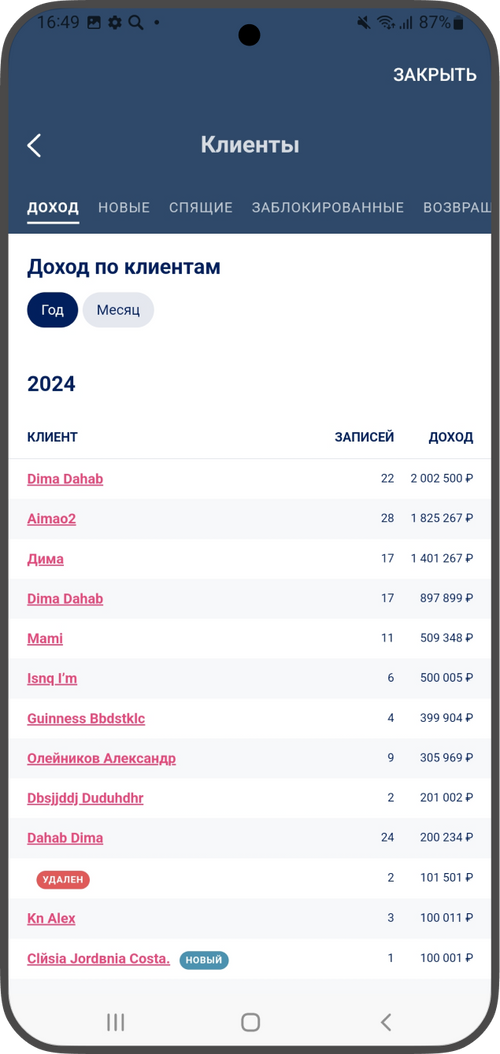
Task: Tap the red УДАЛЕН badge
Action: pyautogui.click(x=63, y=879)
